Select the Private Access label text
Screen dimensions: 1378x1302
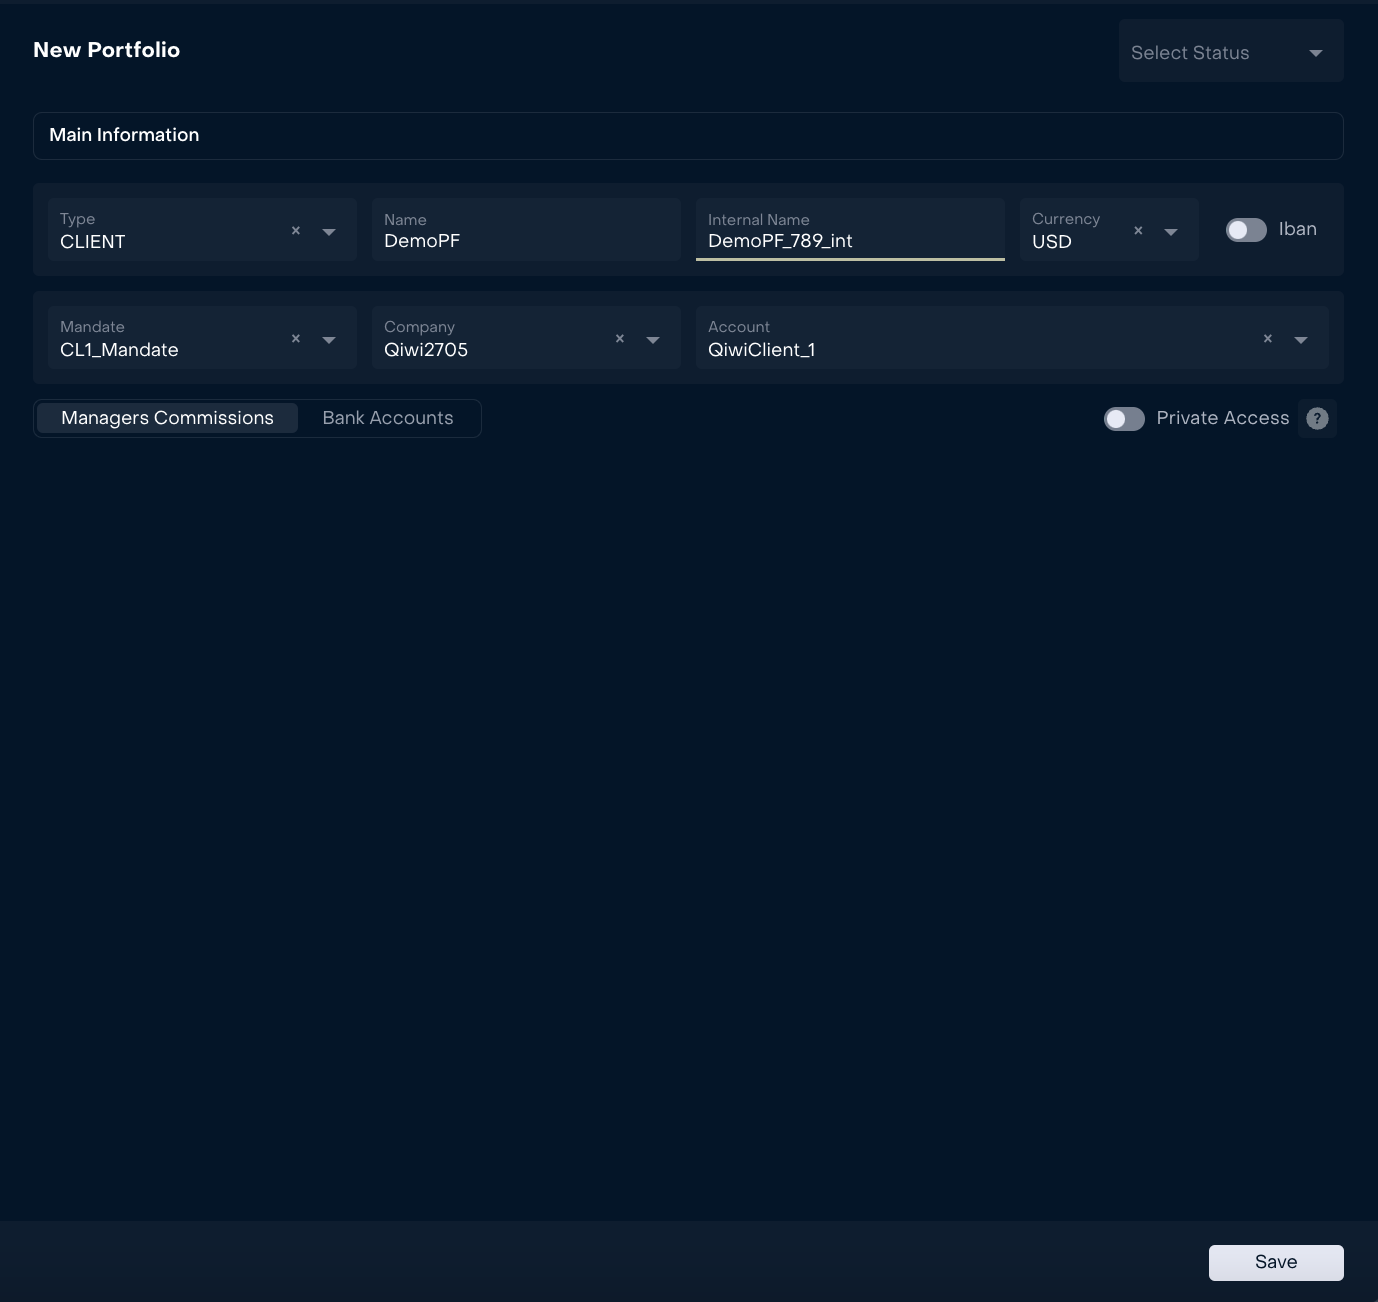[x=1223, y=418]
